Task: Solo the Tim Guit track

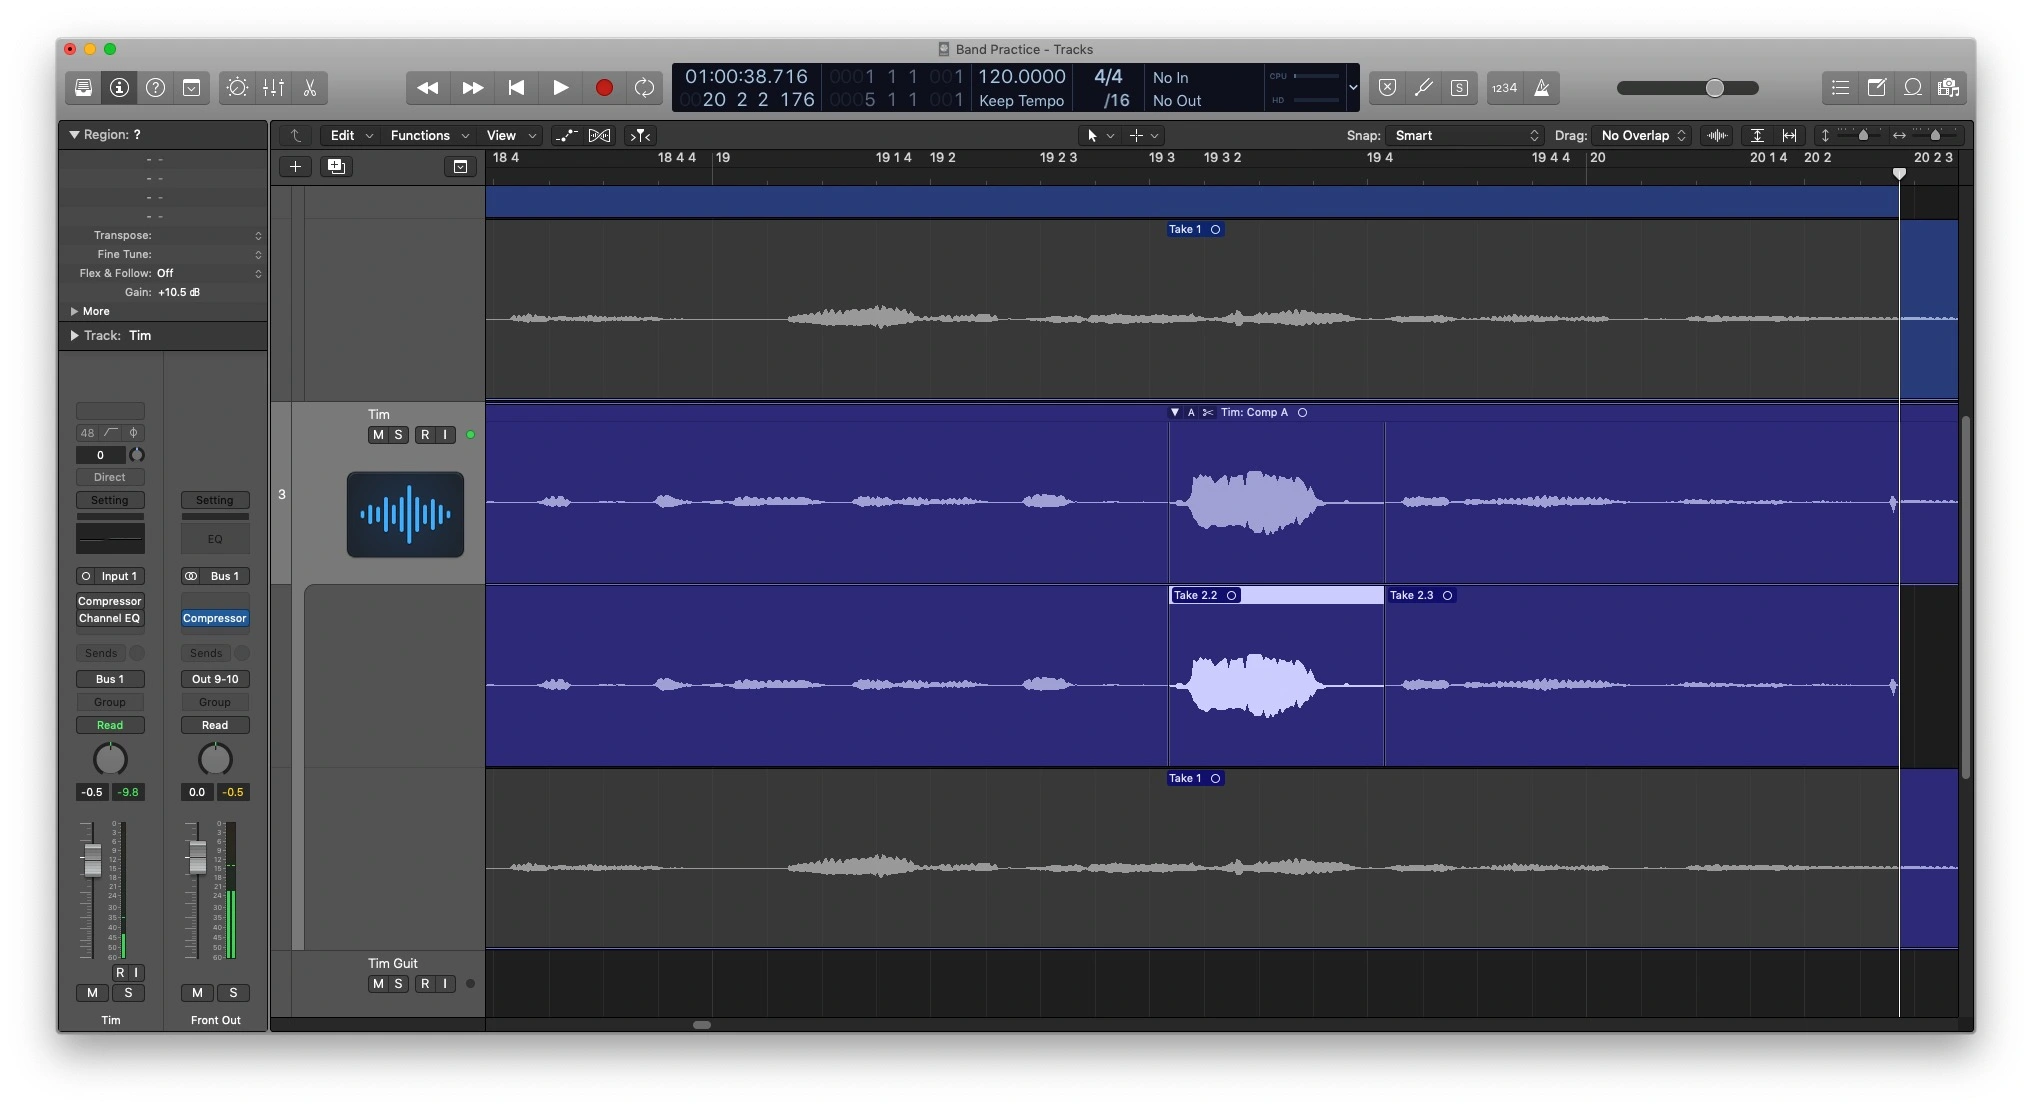Action: 398,984
